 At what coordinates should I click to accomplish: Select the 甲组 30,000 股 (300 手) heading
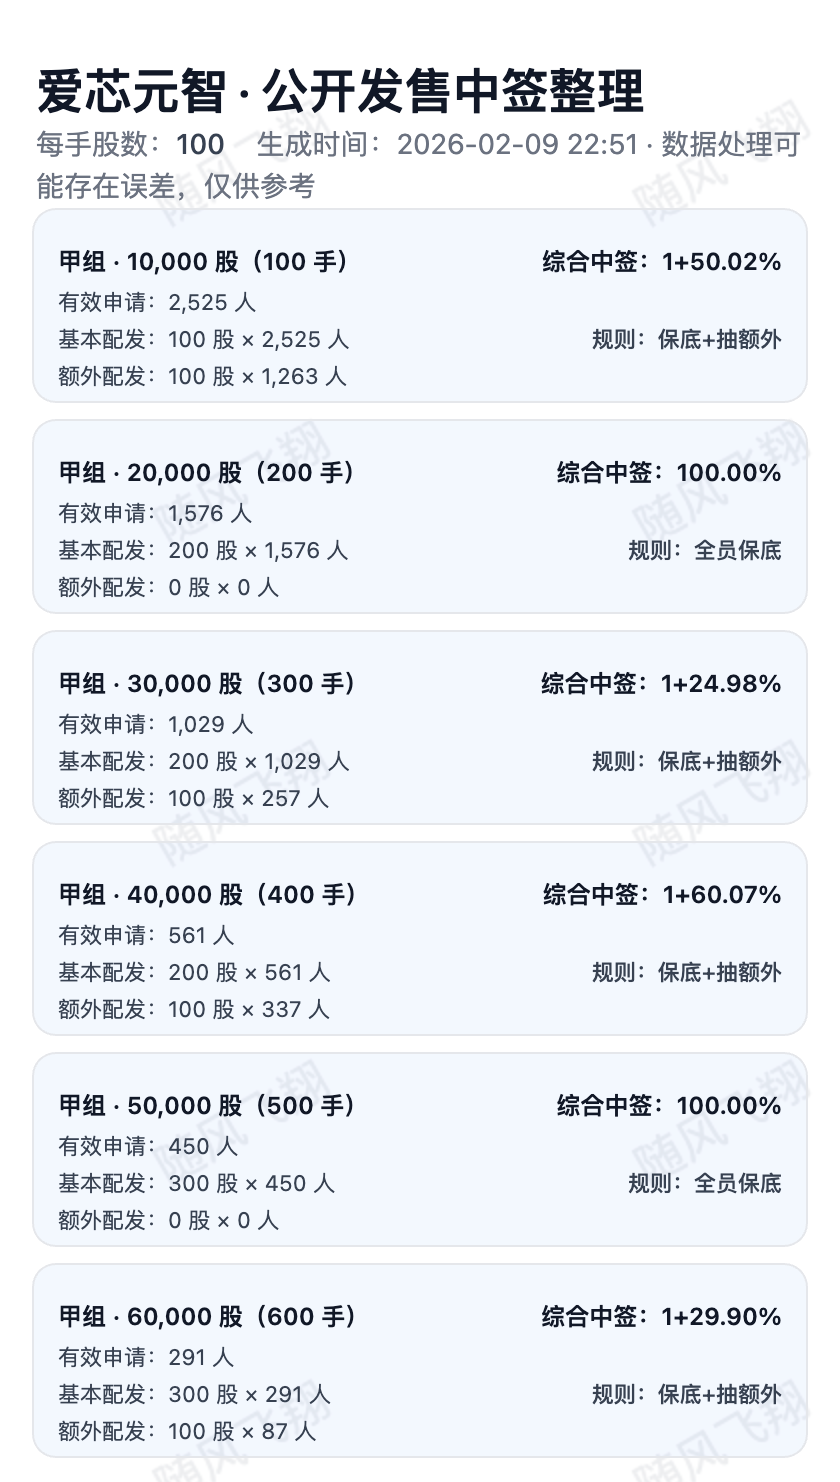pos(207,684)
